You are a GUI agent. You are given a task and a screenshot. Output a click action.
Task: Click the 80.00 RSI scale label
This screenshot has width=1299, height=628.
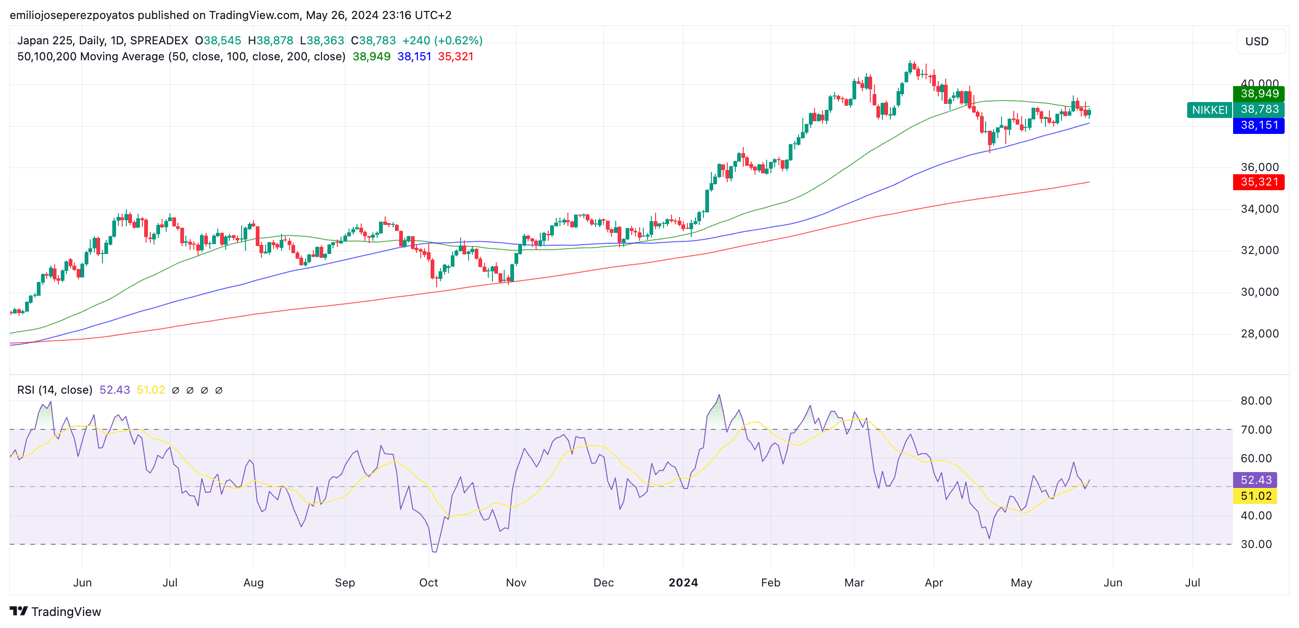1256,401
